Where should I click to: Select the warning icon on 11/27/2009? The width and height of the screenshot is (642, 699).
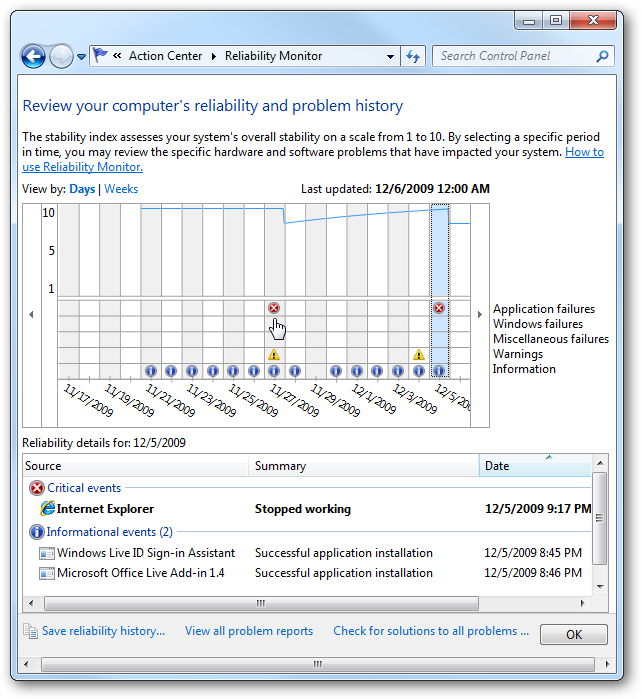[274, 355]
